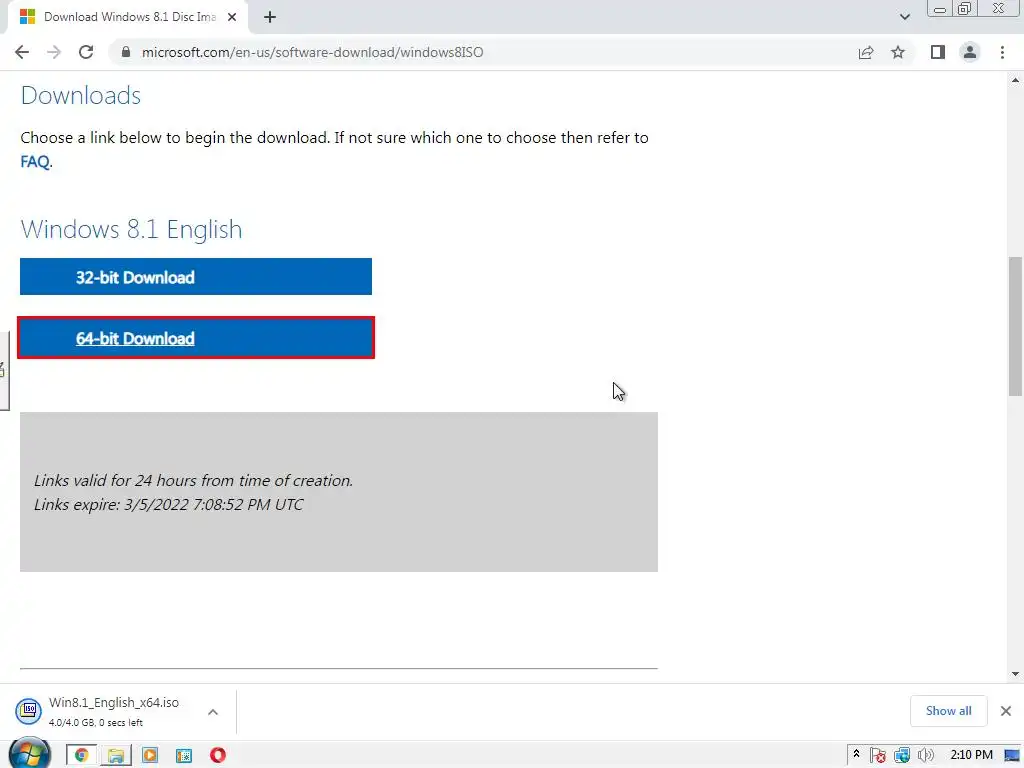Screen dimensions: 1024x768
Task: Open the media player taskbar icon
Action: point(150,755)
